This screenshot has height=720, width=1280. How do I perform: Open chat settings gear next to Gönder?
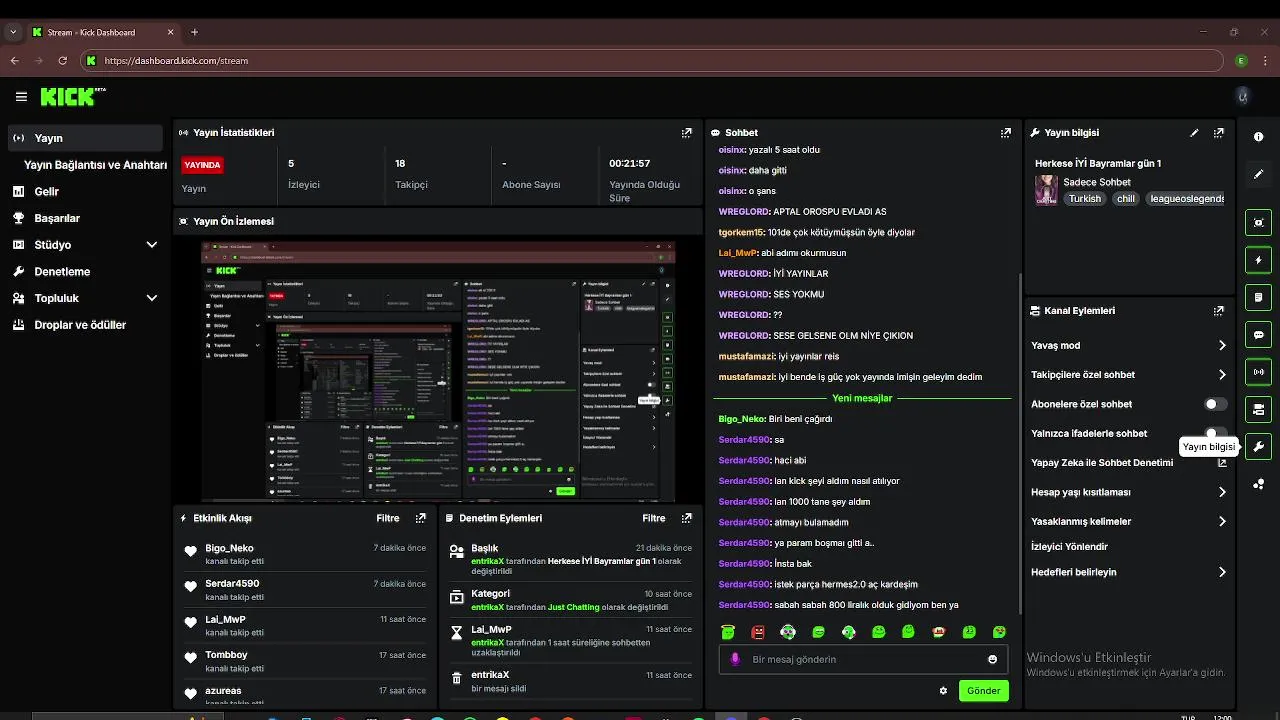point(943,690)
